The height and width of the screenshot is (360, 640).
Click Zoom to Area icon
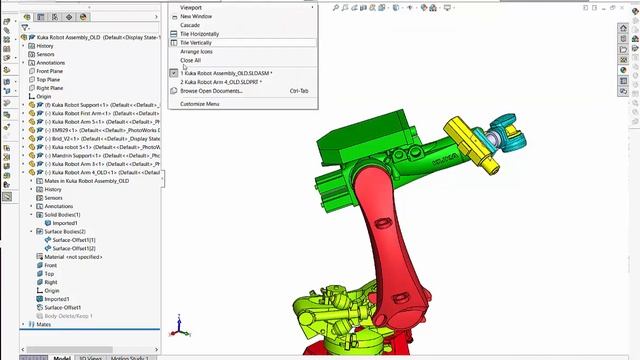click(x=345, y=8)
